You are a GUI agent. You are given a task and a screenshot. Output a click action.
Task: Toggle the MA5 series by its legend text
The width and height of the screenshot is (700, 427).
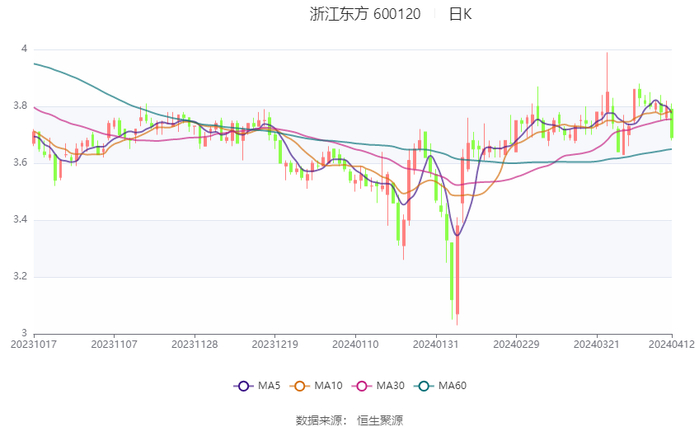point(270,385)
